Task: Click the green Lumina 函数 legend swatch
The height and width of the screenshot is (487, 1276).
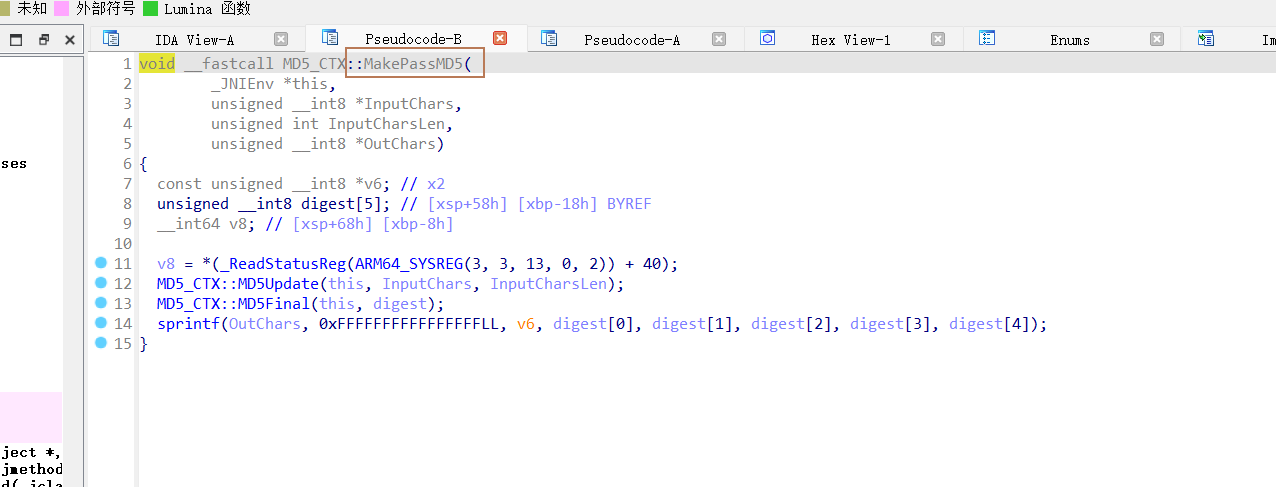Action: tap(150, 9)
